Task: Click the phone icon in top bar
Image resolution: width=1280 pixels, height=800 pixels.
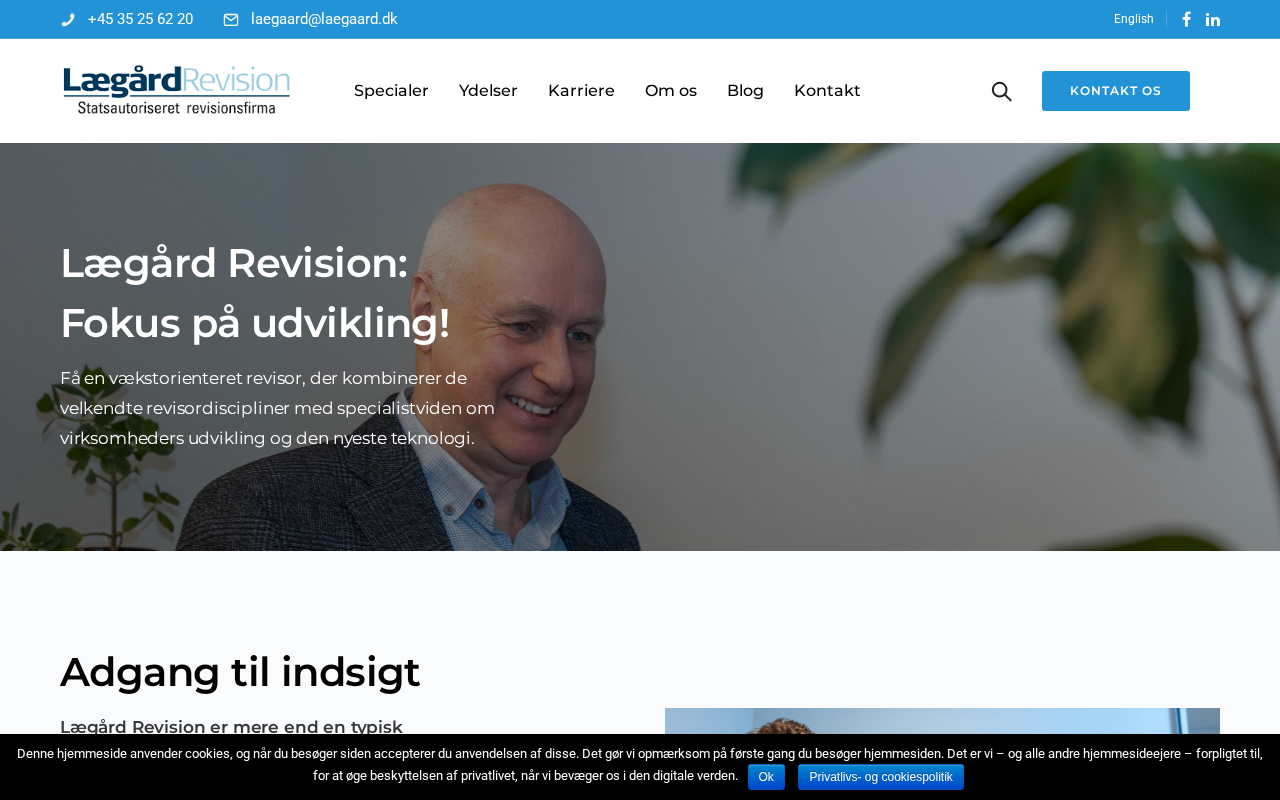Action: pos(68,20)
